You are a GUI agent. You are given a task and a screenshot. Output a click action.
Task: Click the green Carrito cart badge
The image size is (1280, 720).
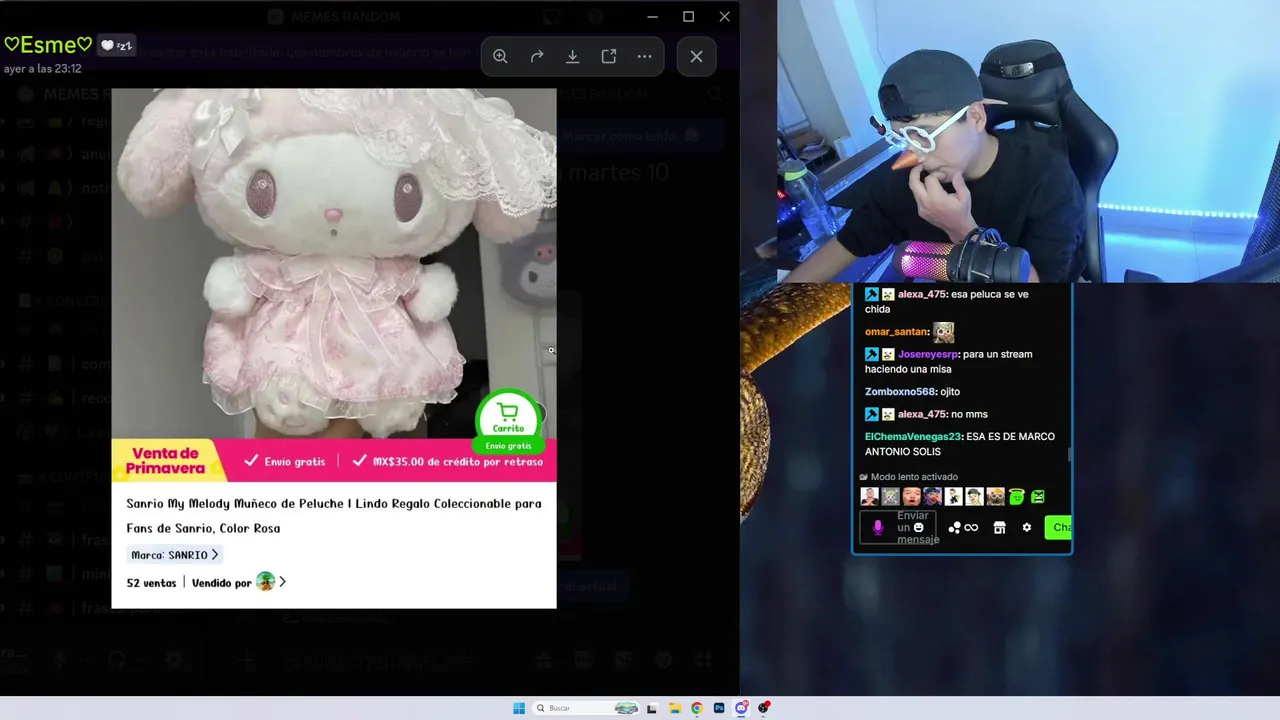508,420
